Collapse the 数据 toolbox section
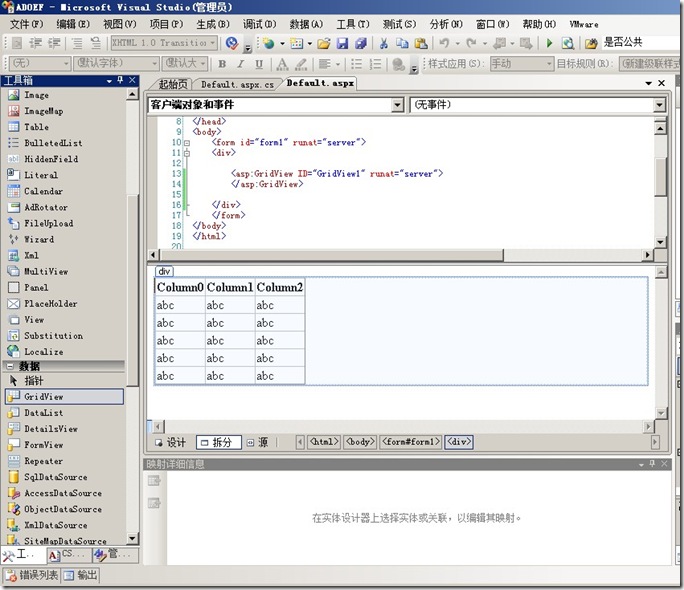The height and width of the screenshot is (590, 684). (x=10, y=366)
